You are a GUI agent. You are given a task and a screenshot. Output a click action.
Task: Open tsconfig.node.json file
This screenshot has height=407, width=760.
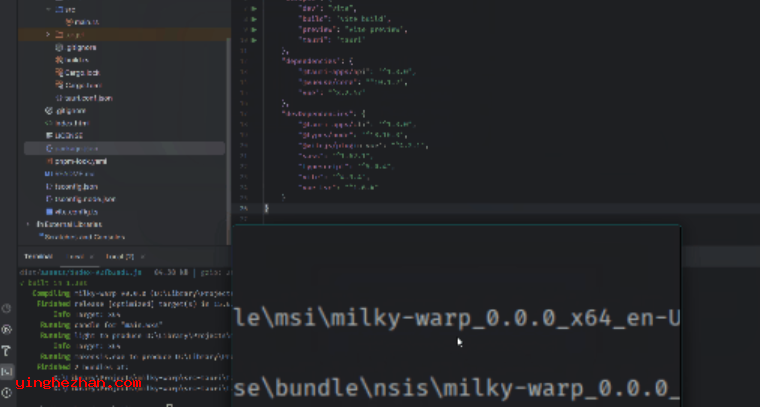point(80,199)
